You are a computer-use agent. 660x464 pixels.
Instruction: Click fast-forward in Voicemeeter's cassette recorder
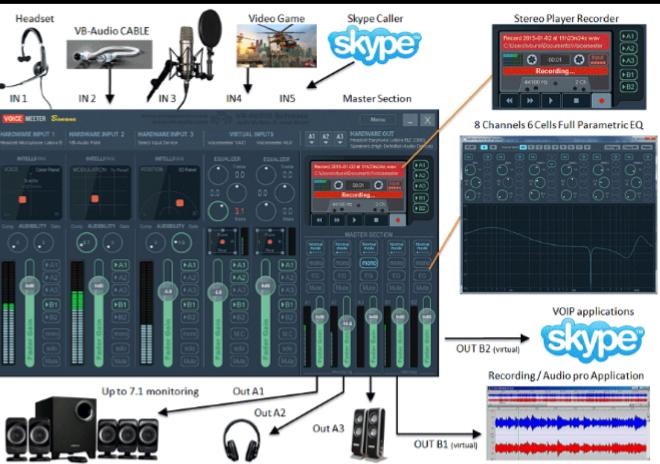(x=337, y=220)
